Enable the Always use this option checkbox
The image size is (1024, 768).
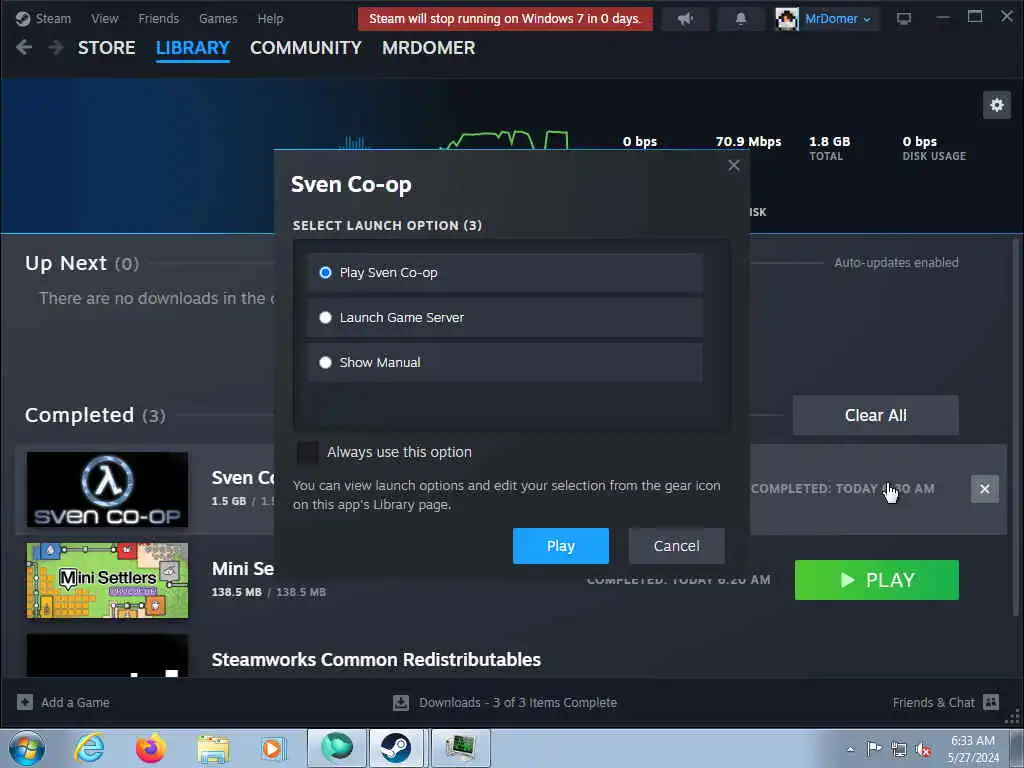(x=308, y=452)
